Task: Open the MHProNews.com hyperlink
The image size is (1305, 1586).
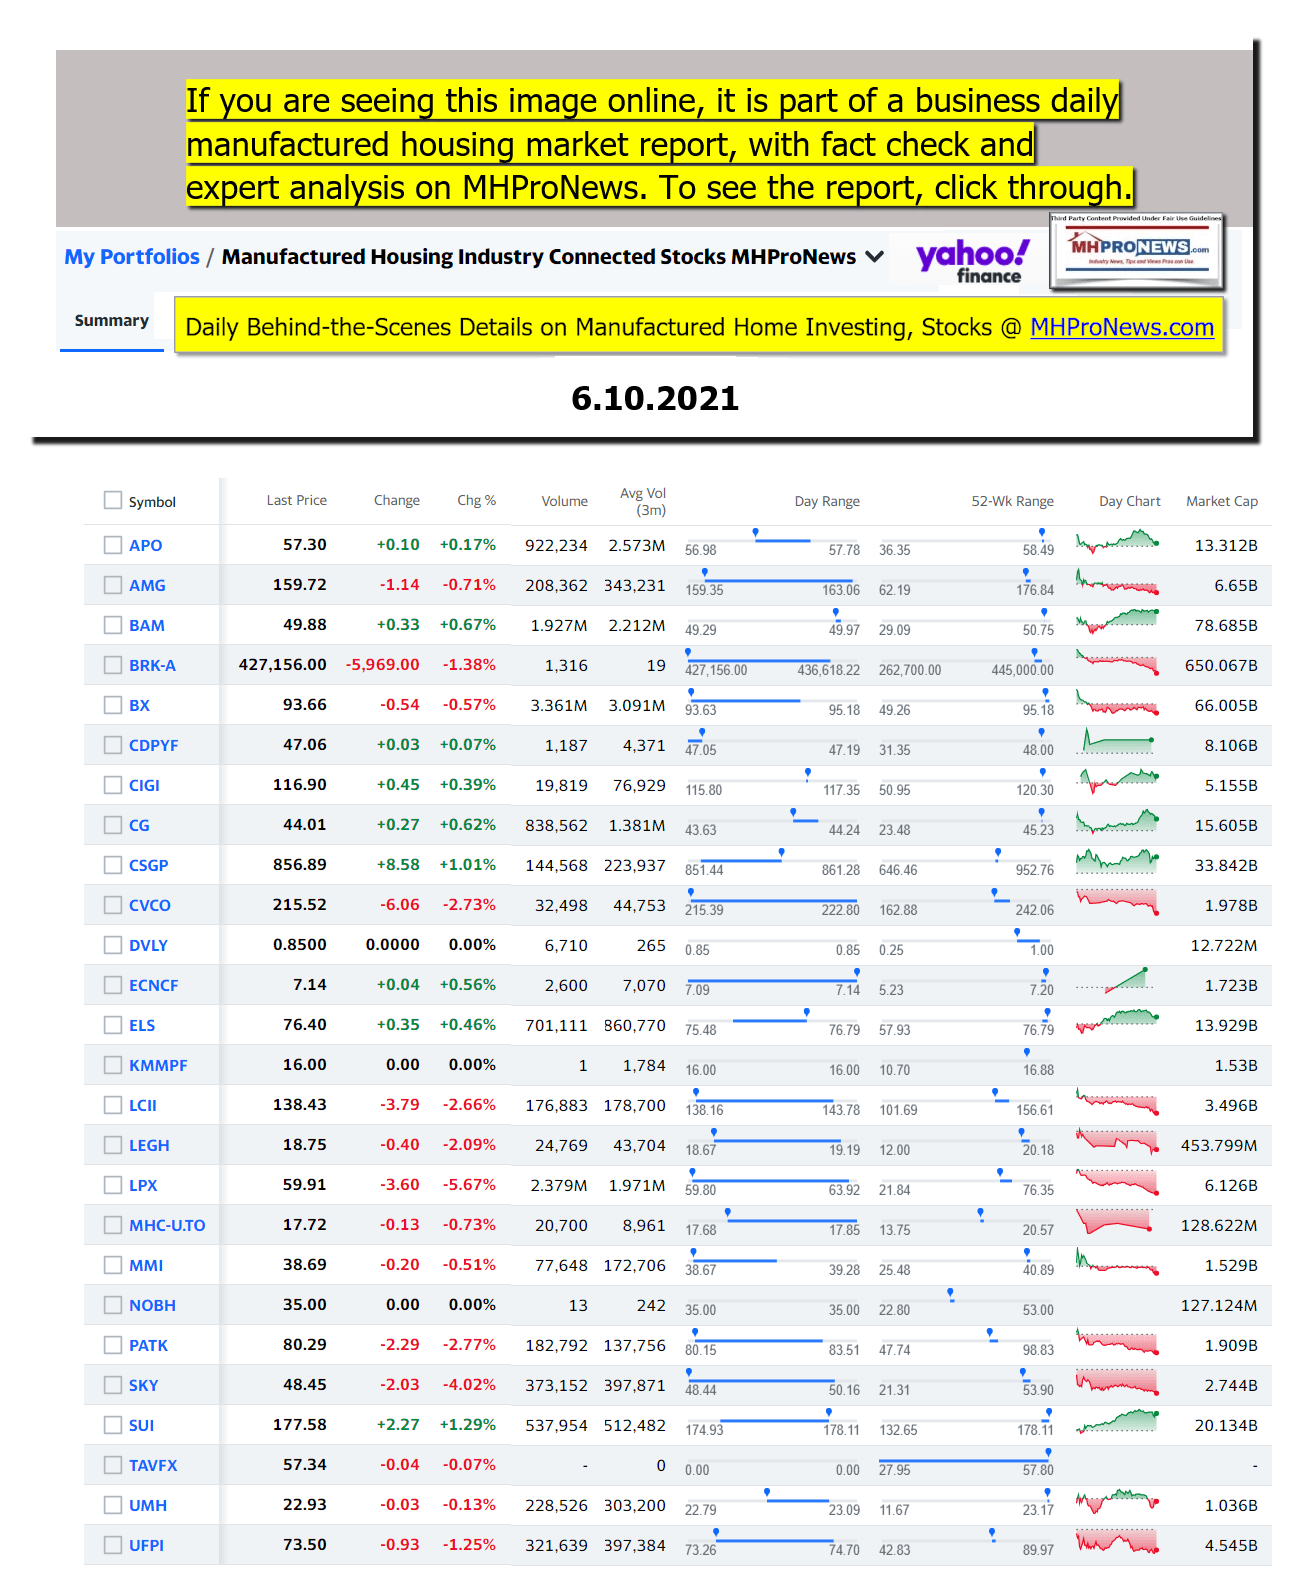Action: 1121,327
